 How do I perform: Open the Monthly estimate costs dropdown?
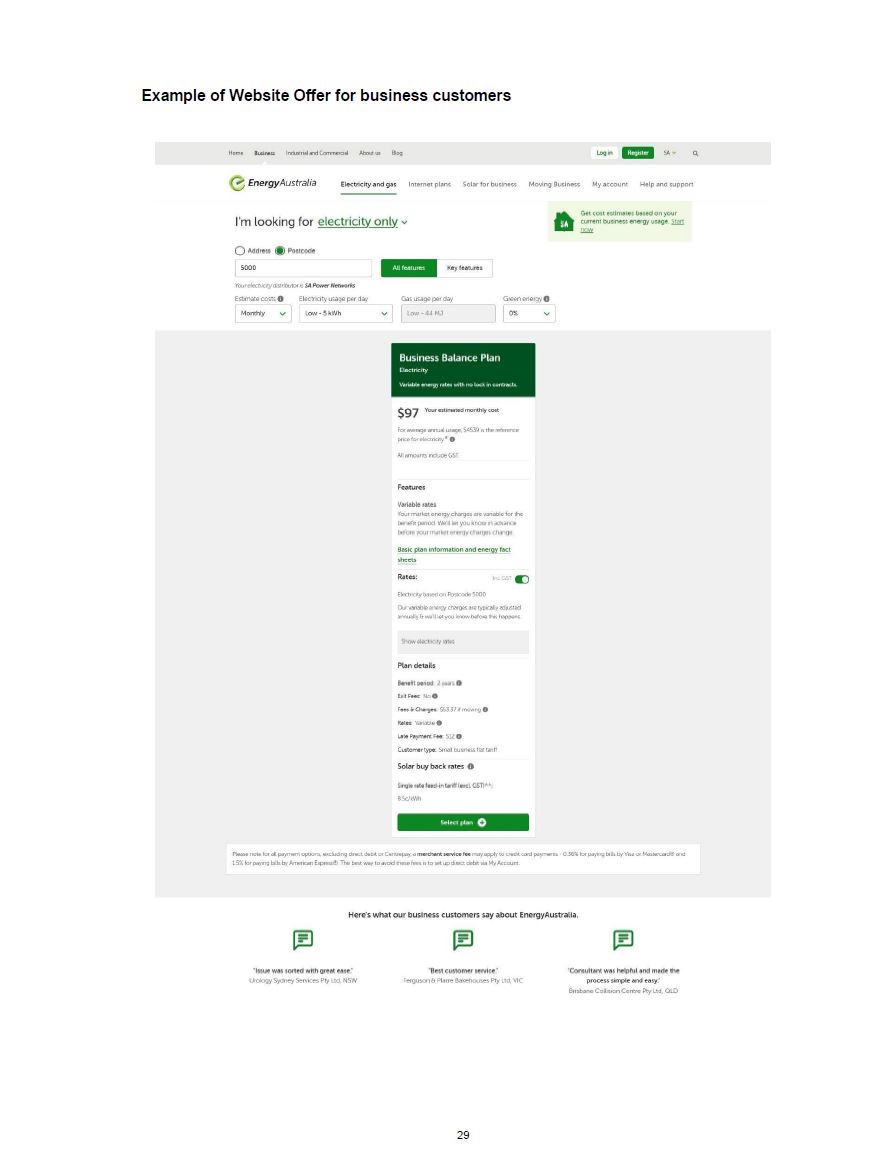(x=263, y=314)
